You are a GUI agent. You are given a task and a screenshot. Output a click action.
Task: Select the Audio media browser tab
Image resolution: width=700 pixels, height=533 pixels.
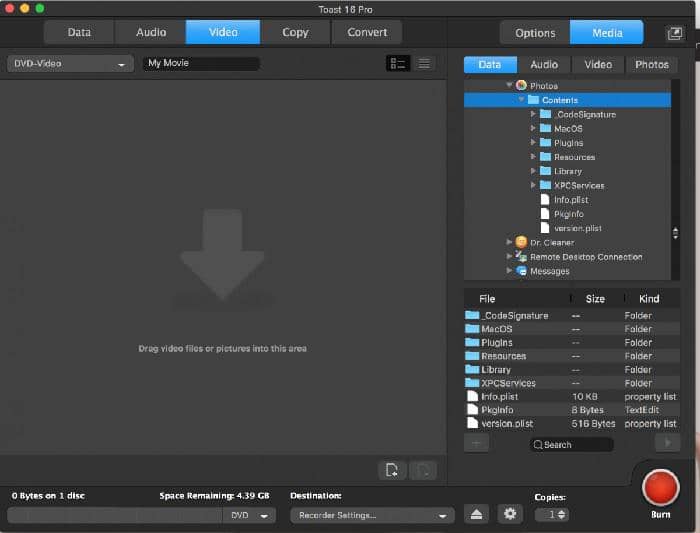pyautogui.click(x=544, y=65)
